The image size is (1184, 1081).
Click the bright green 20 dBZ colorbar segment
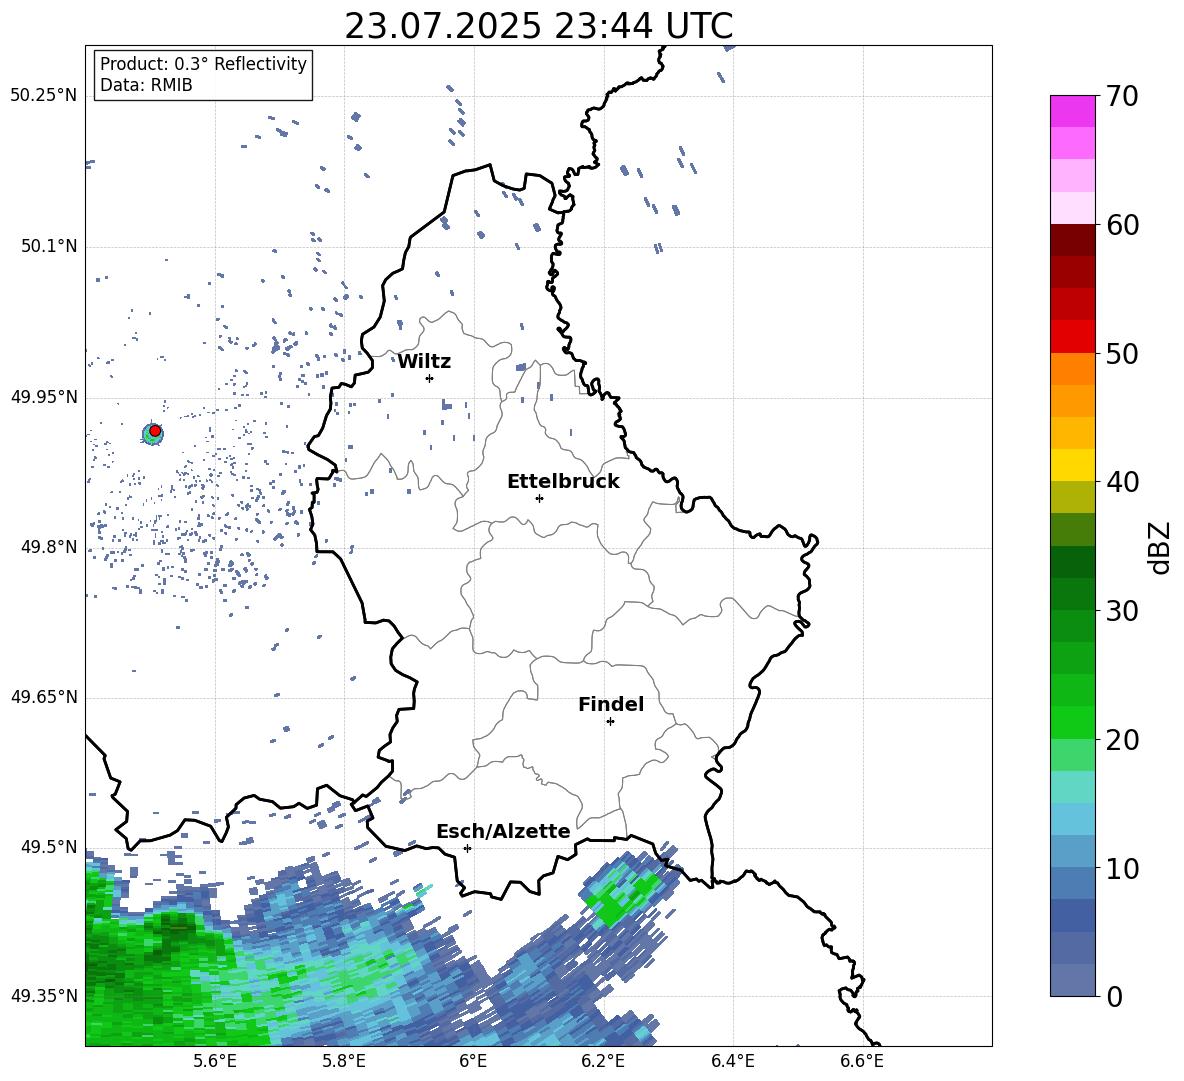1072,722
